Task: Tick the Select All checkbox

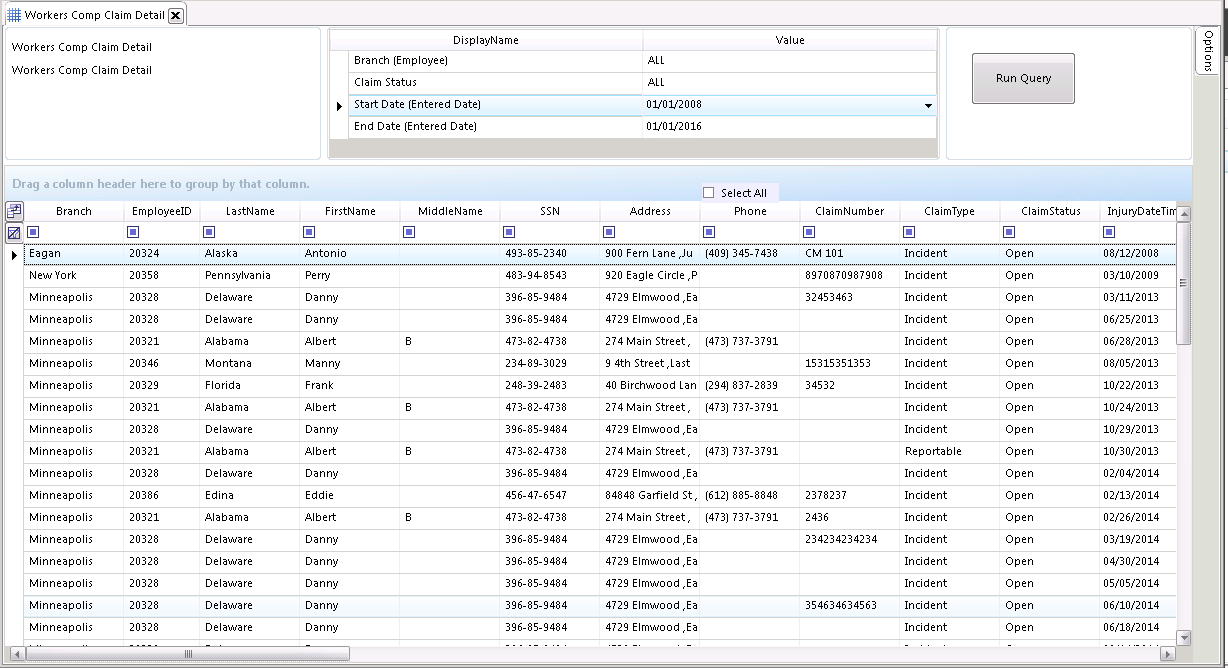Action: (709, 193)
